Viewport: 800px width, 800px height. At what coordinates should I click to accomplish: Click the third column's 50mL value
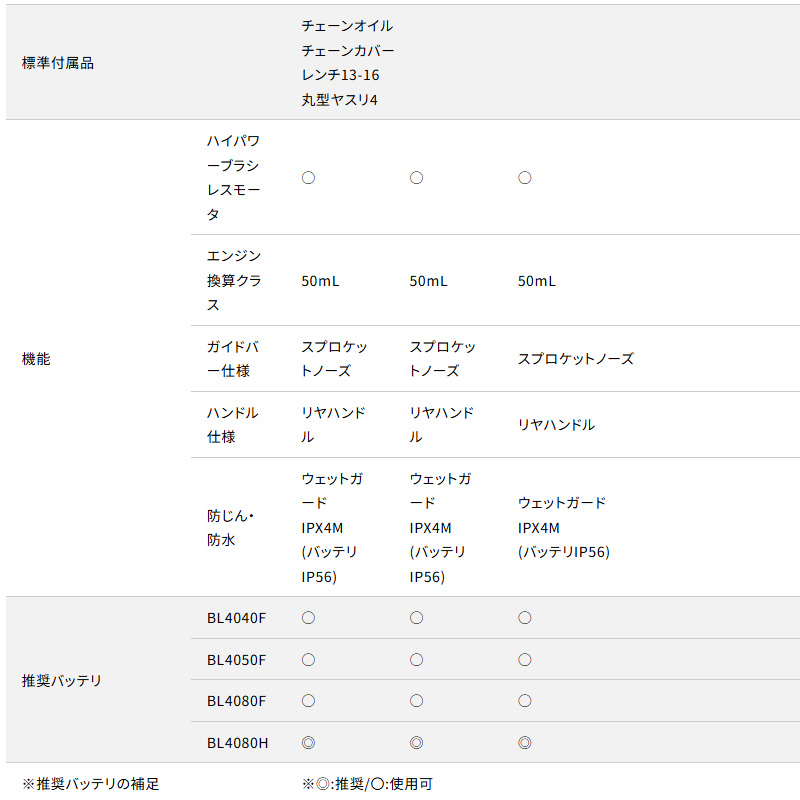coord(537,281)
